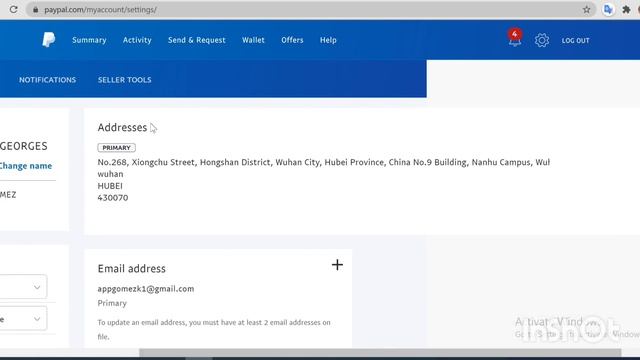Image resolution: width=640 pixels, height=360 pixels.
Task: Click the HUBEI province line
Action: [110, 186]
